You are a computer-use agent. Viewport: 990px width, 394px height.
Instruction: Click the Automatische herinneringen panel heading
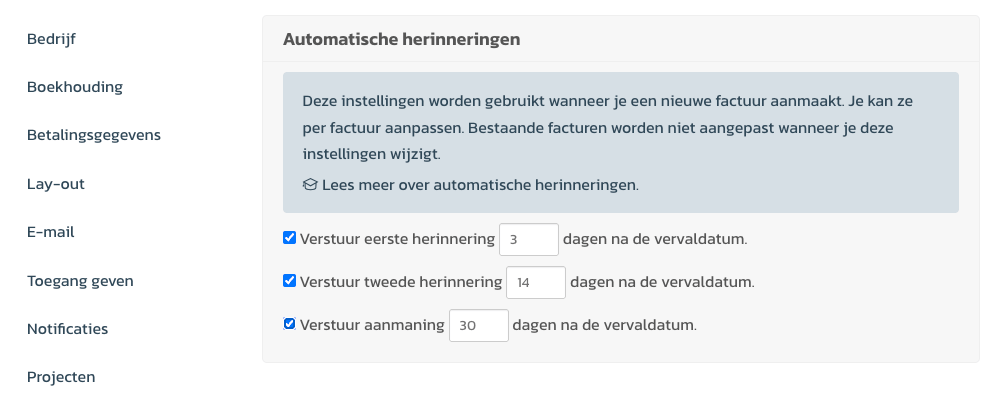[x=402, y=39]
